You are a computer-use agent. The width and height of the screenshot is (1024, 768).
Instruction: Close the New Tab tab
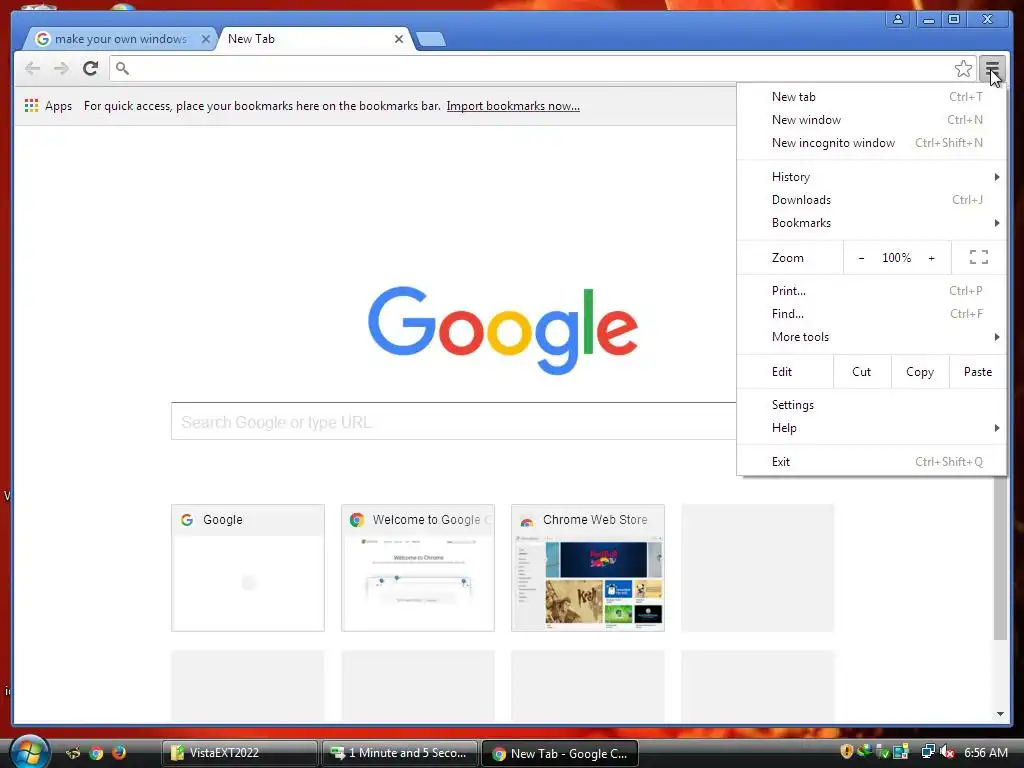(x=398, y=39)
